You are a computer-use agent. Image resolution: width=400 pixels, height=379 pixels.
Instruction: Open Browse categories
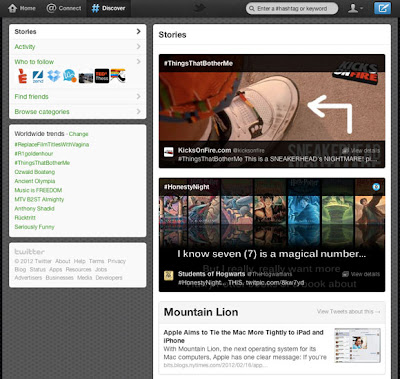click(42, 112)
